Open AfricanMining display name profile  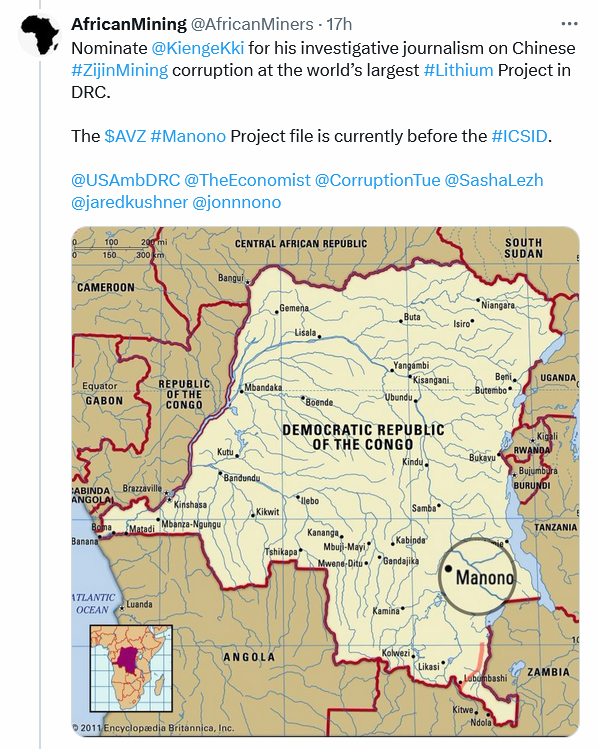[128, 24]
